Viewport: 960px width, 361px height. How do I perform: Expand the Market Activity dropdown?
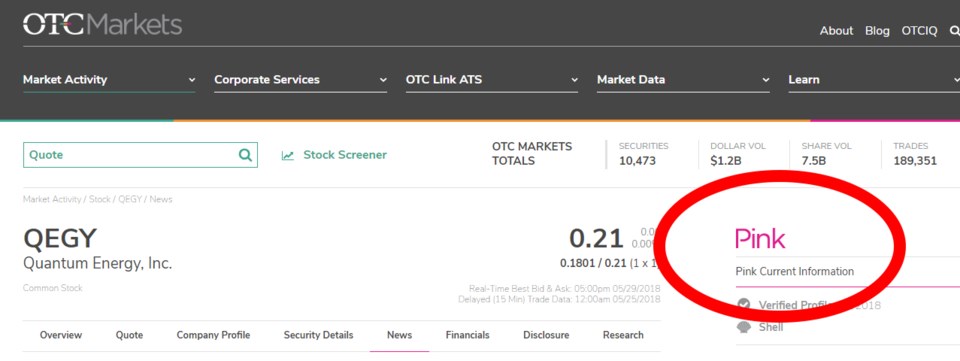point(192,80)
